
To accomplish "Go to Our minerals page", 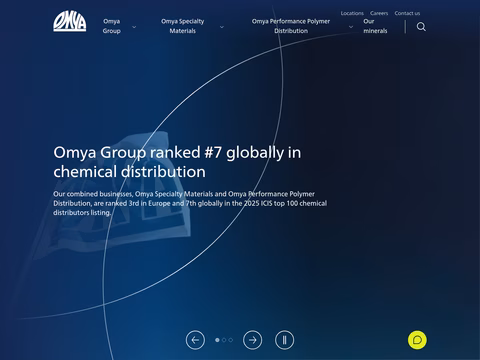I will (x=375, y=26).
